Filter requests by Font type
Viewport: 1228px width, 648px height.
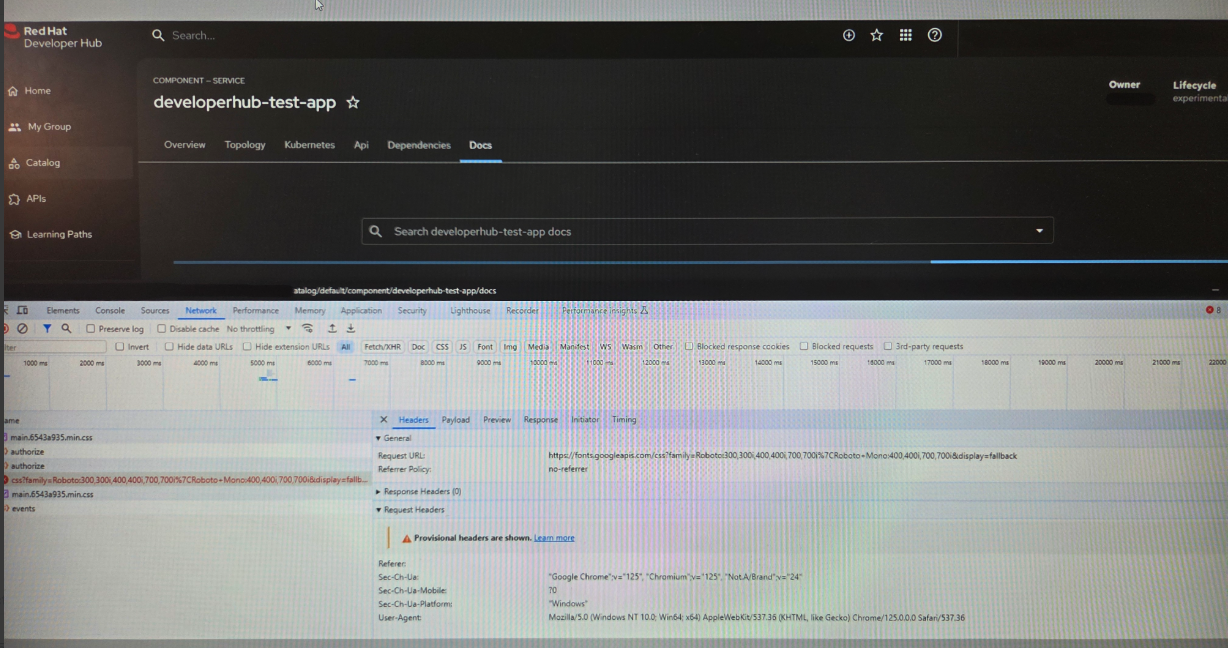485,347
